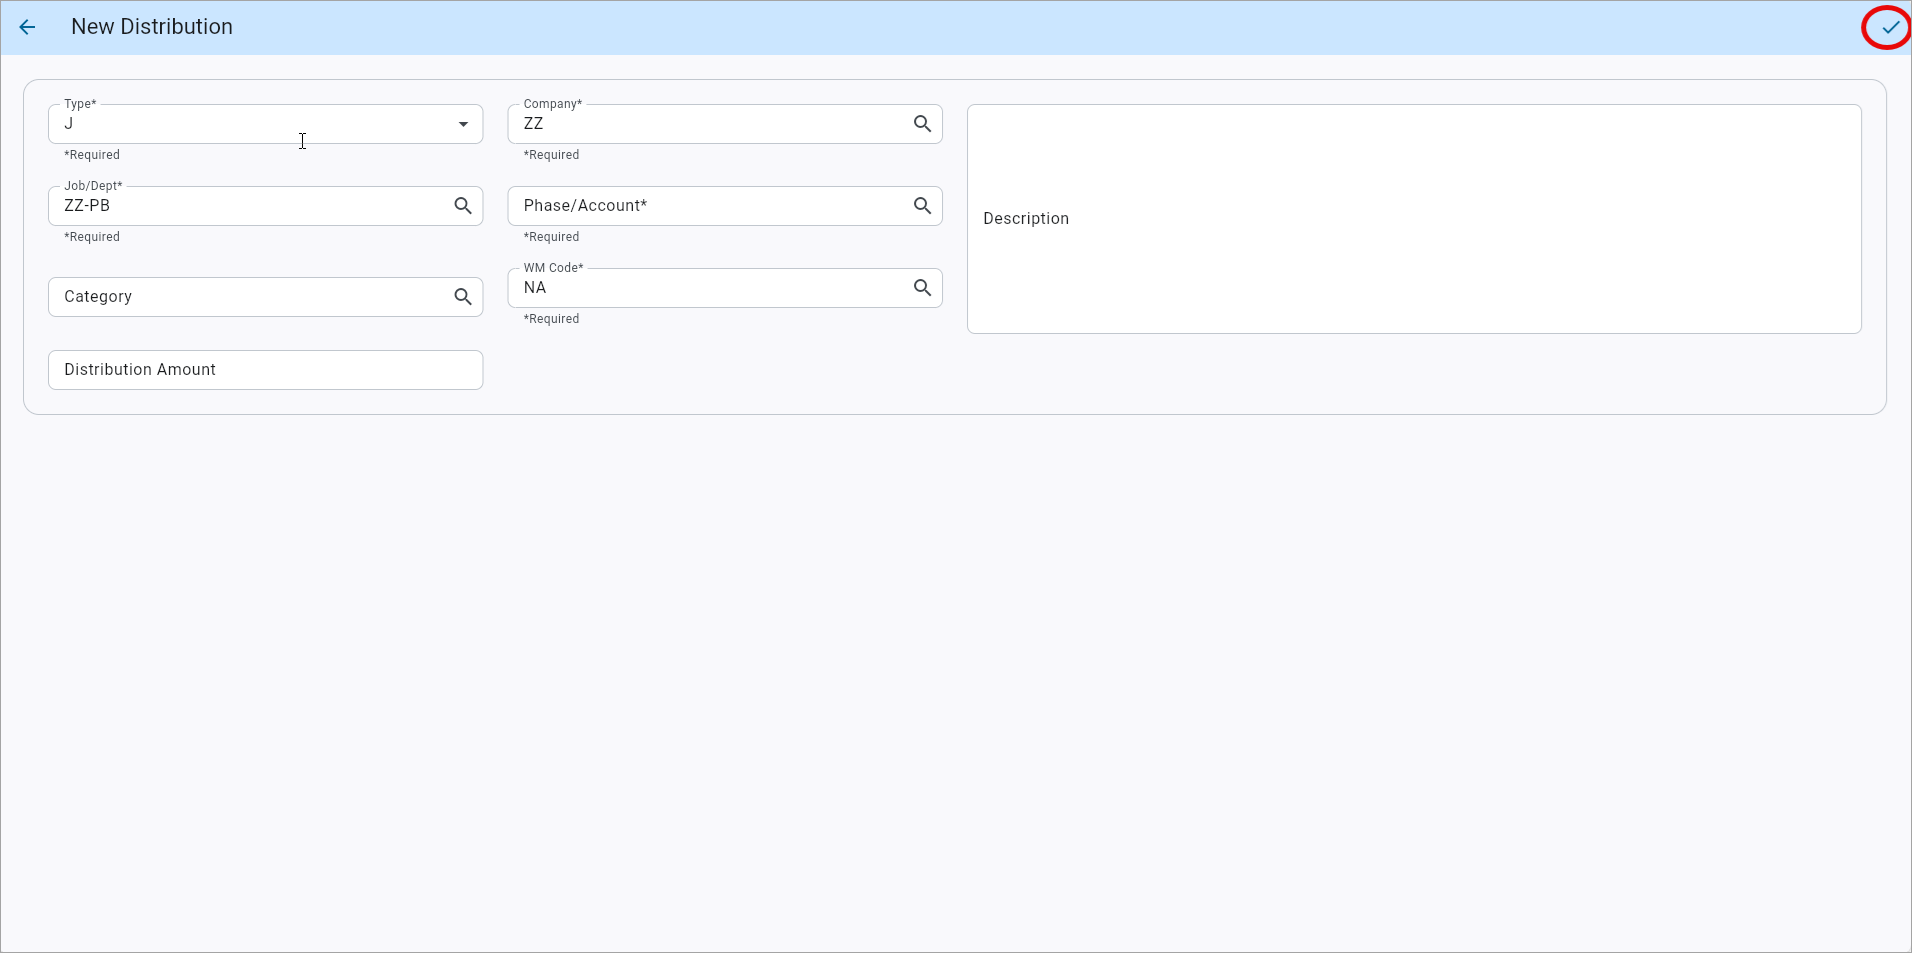Open the Job/Dept lookup search icon
The width and height of the screenshot is (1912, 953).
(463, 206)
